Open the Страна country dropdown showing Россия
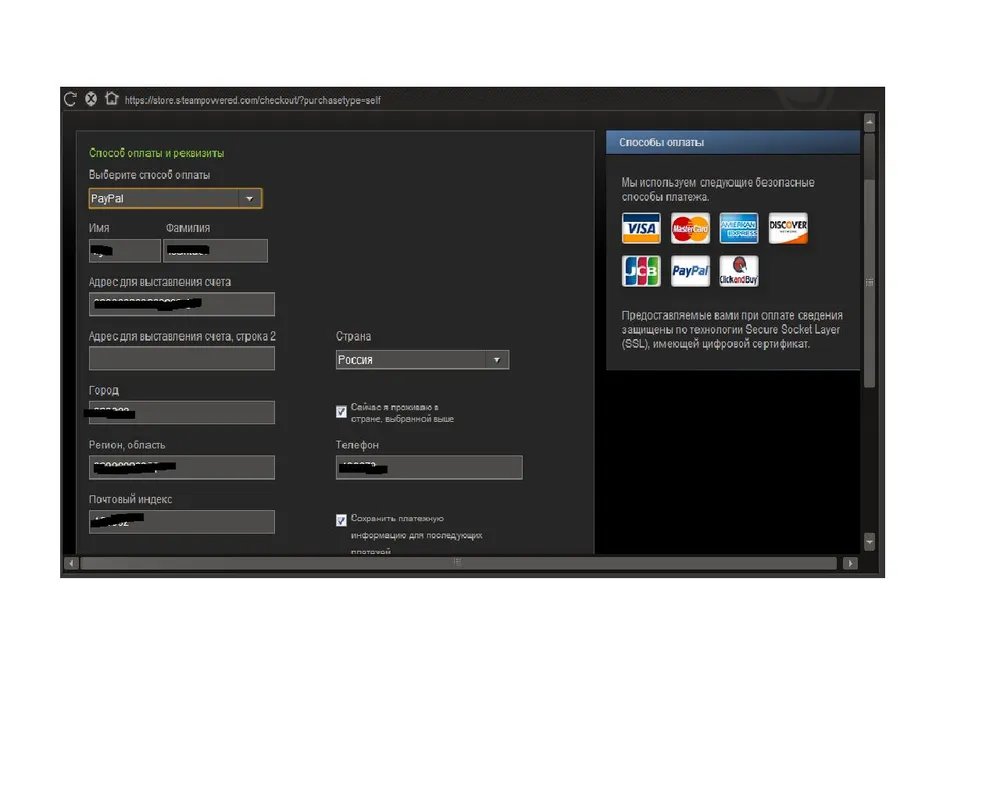Image resolution: width=1000 pixels, height=800 pixels. tap(422, 360)
